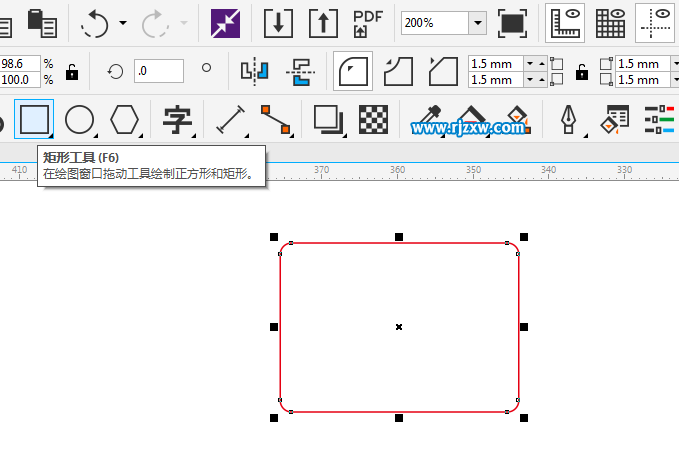Select the Transparency checkerboard tool
The image size is (679, 454).
(x=374, y=120)
